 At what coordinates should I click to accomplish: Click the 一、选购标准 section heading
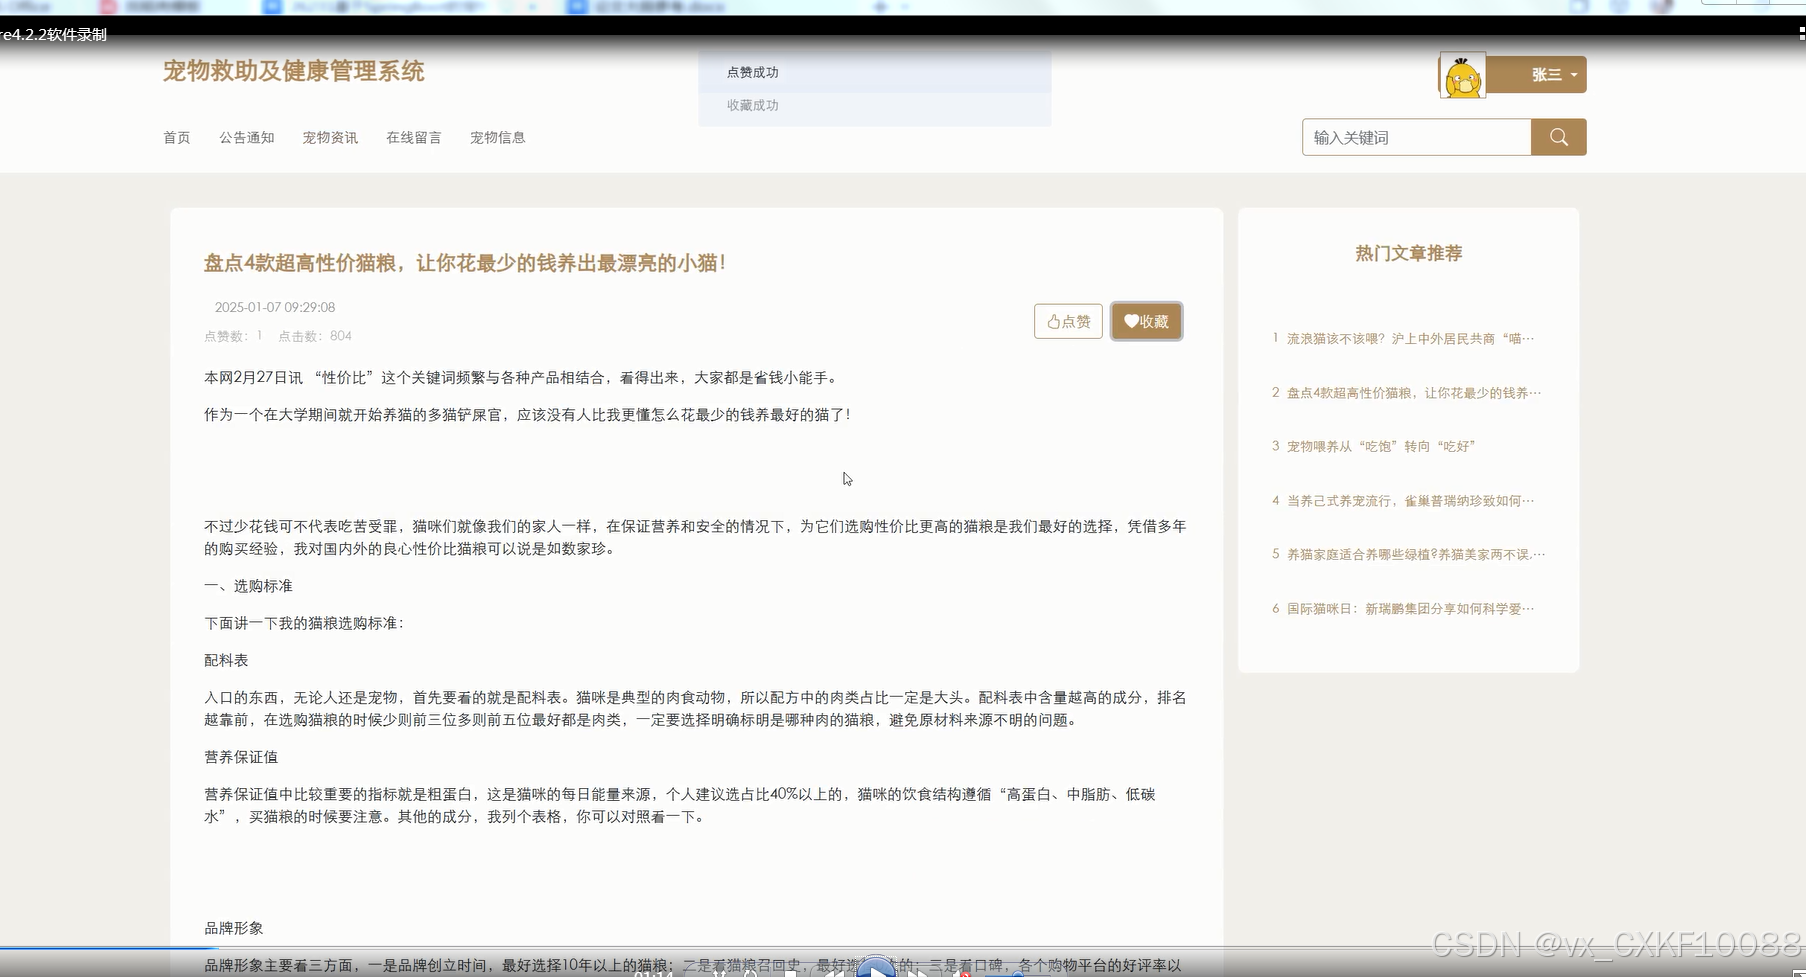tap(249, 586)
